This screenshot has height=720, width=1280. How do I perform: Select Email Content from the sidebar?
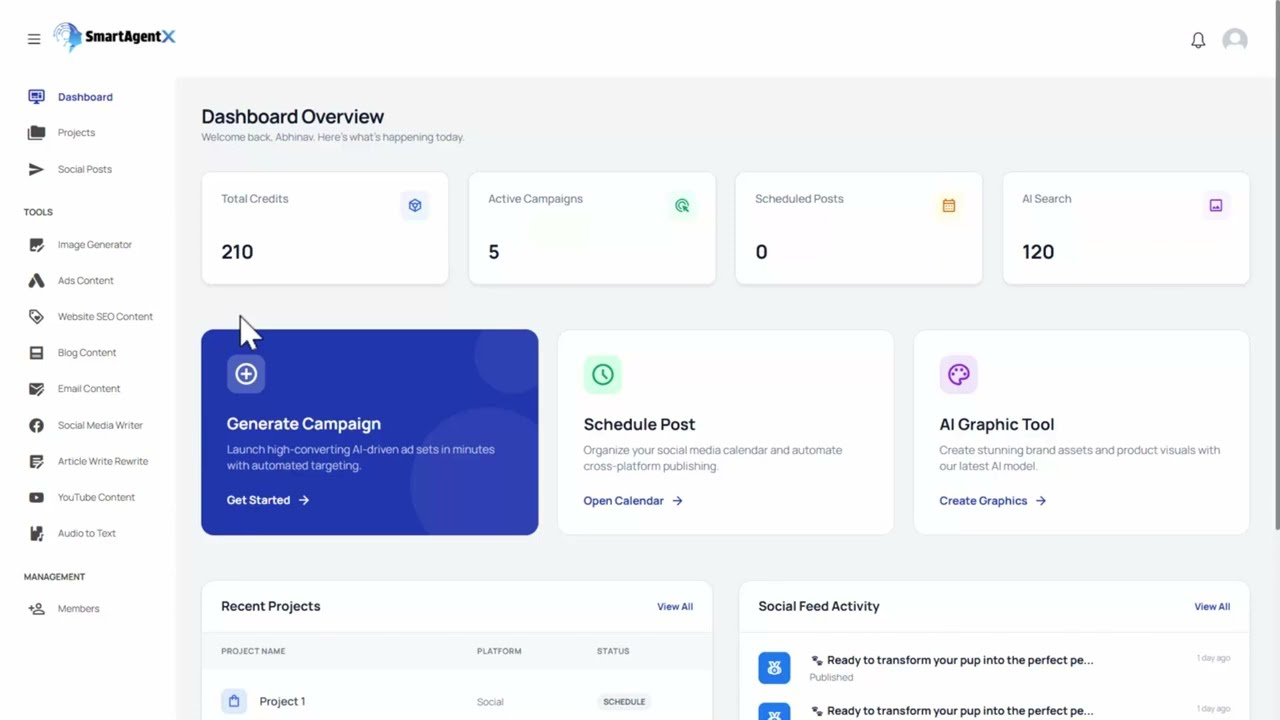pos(88,388)
